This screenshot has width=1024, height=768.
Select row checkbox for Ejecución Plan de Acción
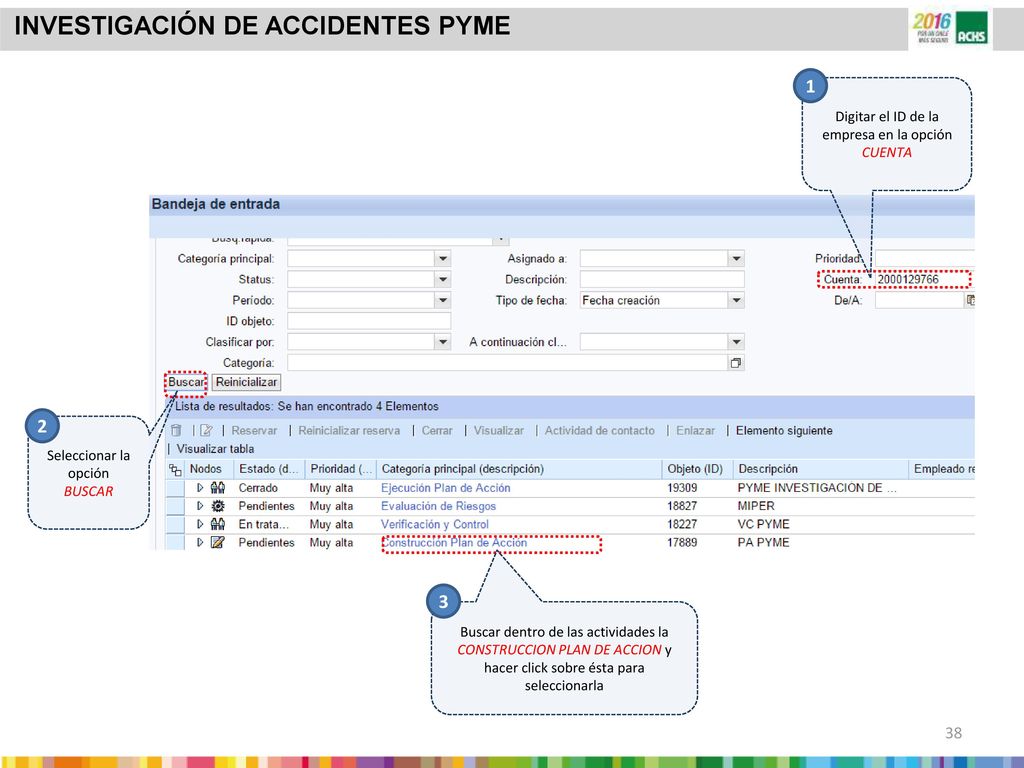(175, 488)
